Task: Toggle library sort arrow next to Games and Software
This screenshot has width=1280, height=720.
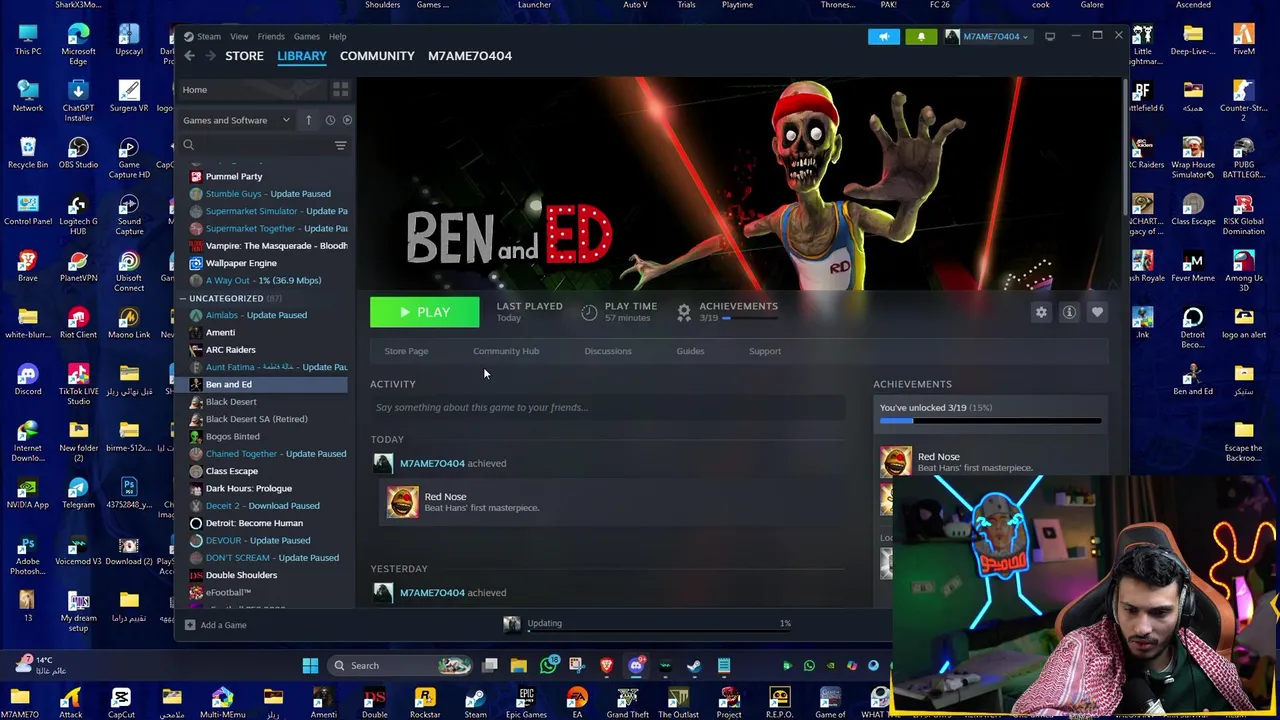Action: 308,120
